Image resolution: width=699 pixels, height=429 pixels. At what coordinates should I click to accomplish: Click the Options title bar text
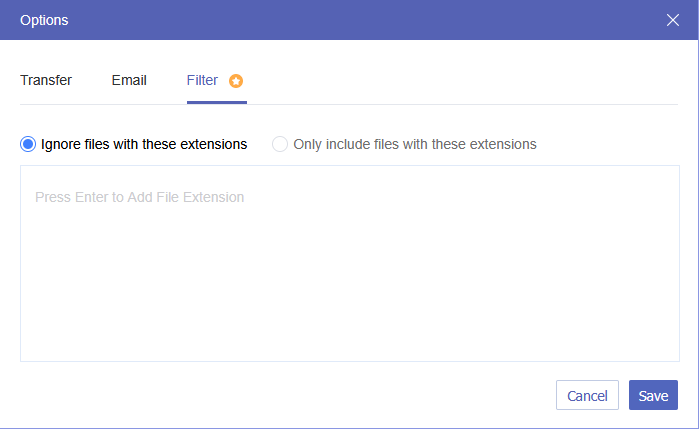[x=44, y=20]
